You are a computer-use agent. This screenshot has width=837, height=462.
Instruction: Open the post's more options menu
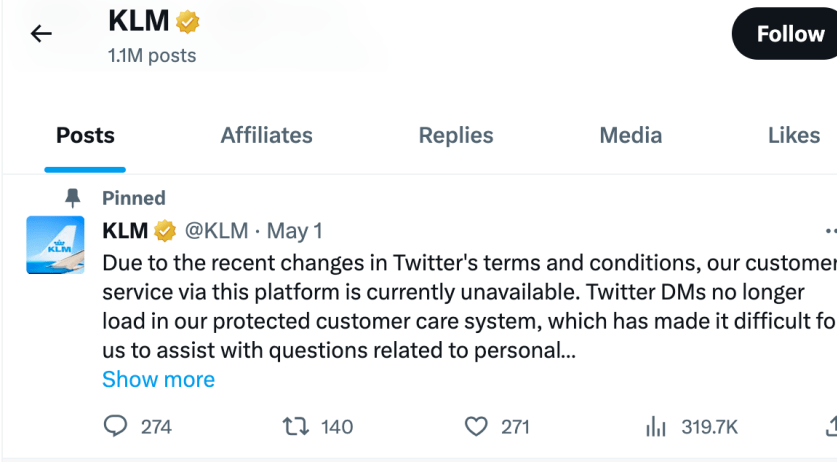[830, 231]
